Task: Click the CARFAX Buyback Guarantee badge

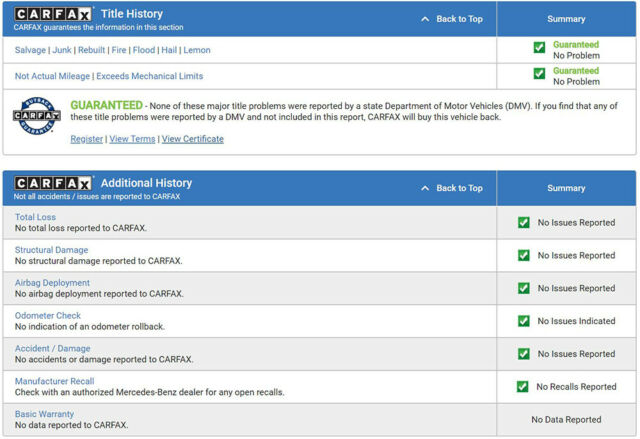Action: (x=36, y=119)
